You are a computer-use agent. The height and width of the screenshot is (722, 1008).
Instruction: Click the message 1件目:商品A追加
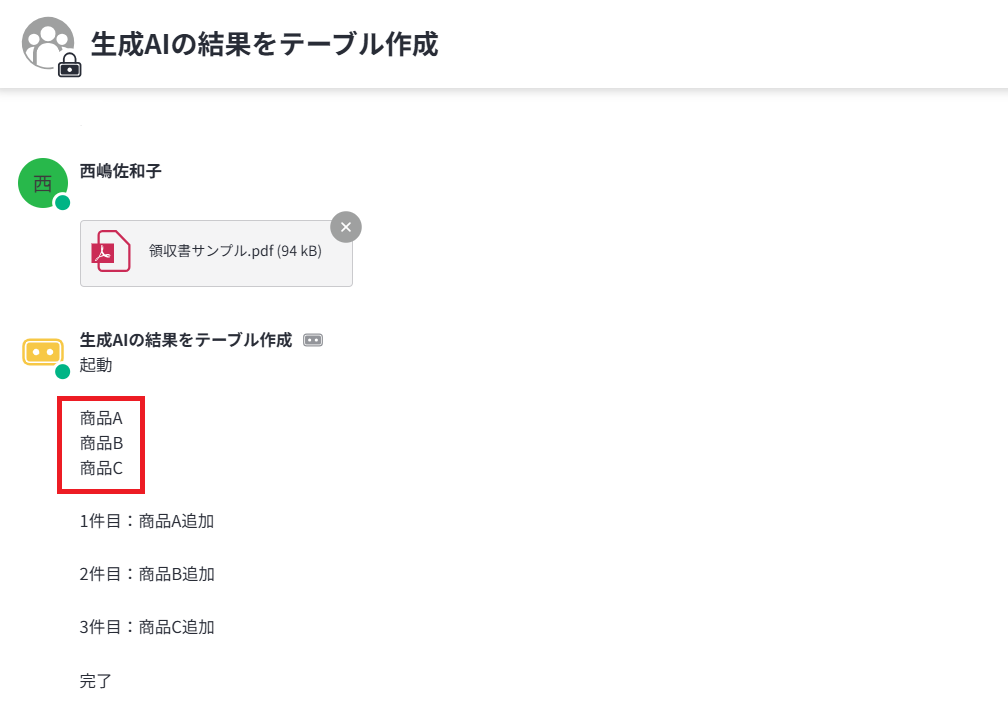click(x=147, y=521)
